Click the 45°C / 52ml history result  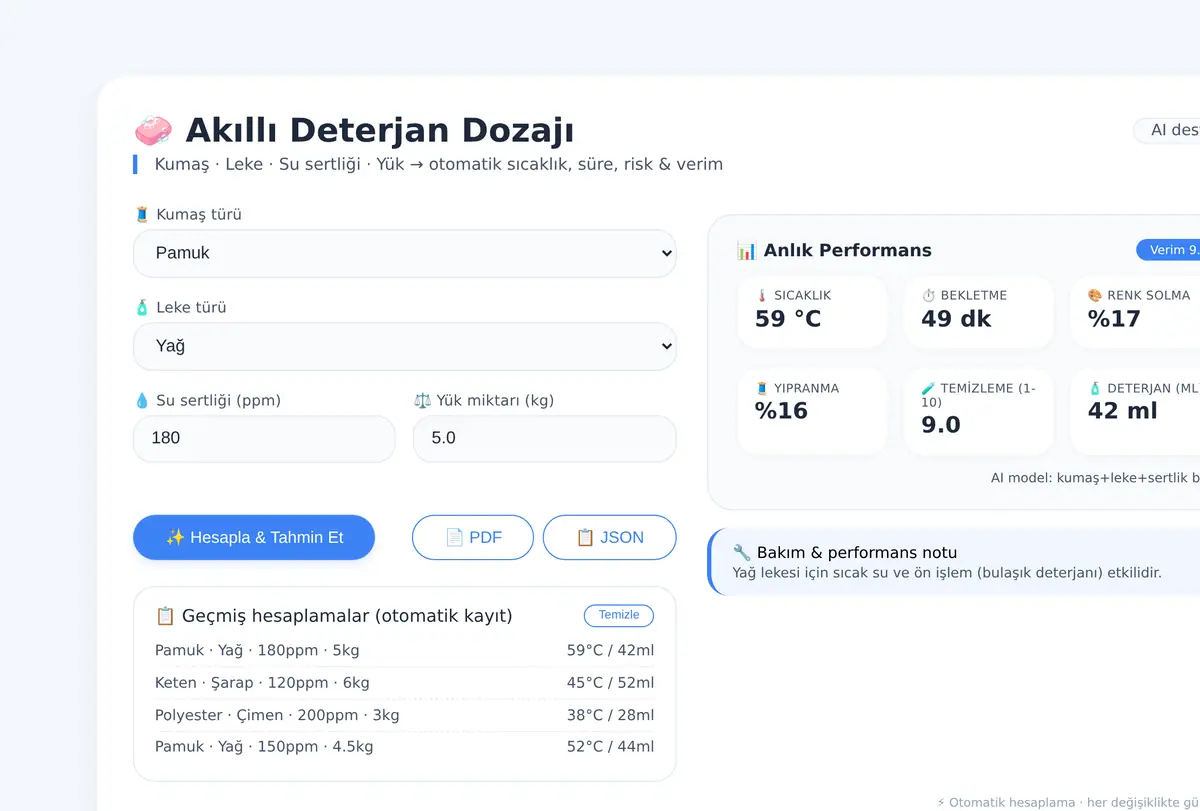(x=610, y=683)
